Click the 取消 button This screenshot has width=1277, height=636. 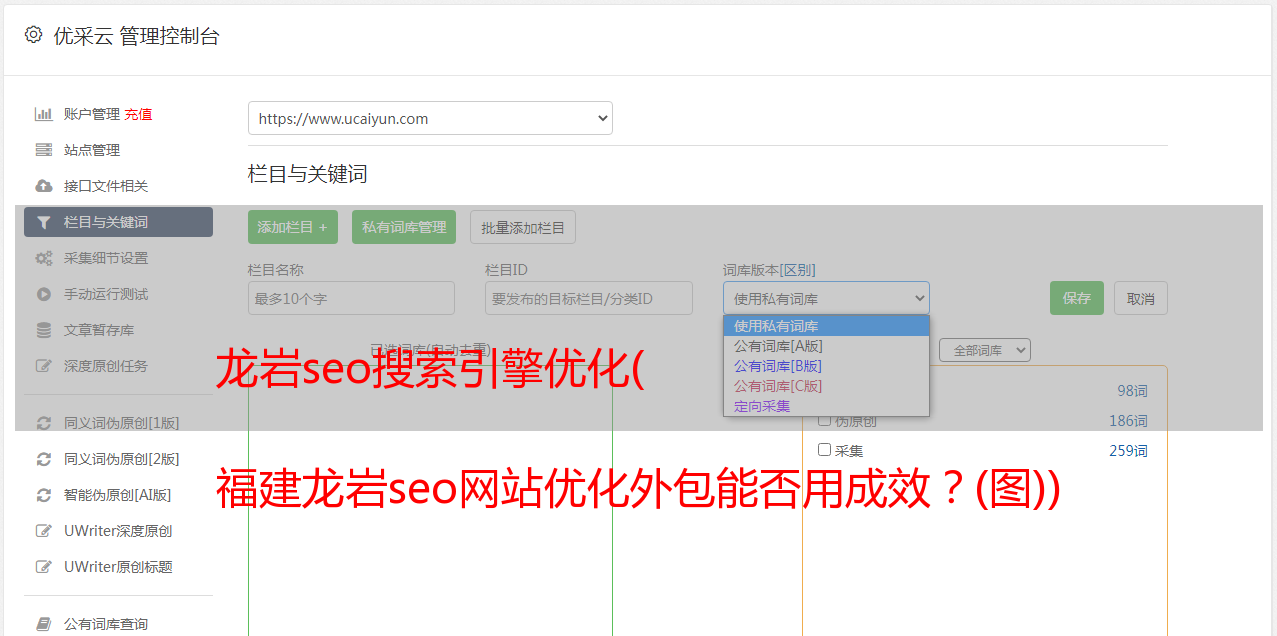(1141, 298)
